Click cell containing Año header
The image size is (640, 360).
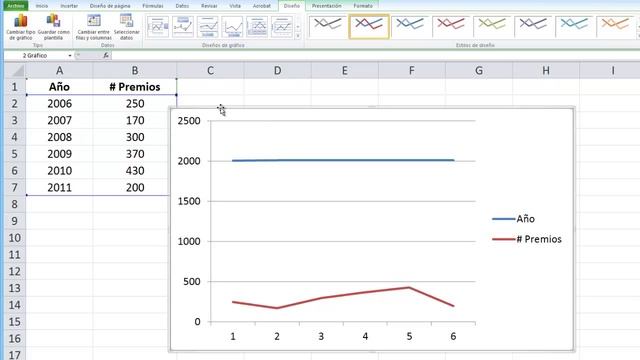(x=59, y=87)
